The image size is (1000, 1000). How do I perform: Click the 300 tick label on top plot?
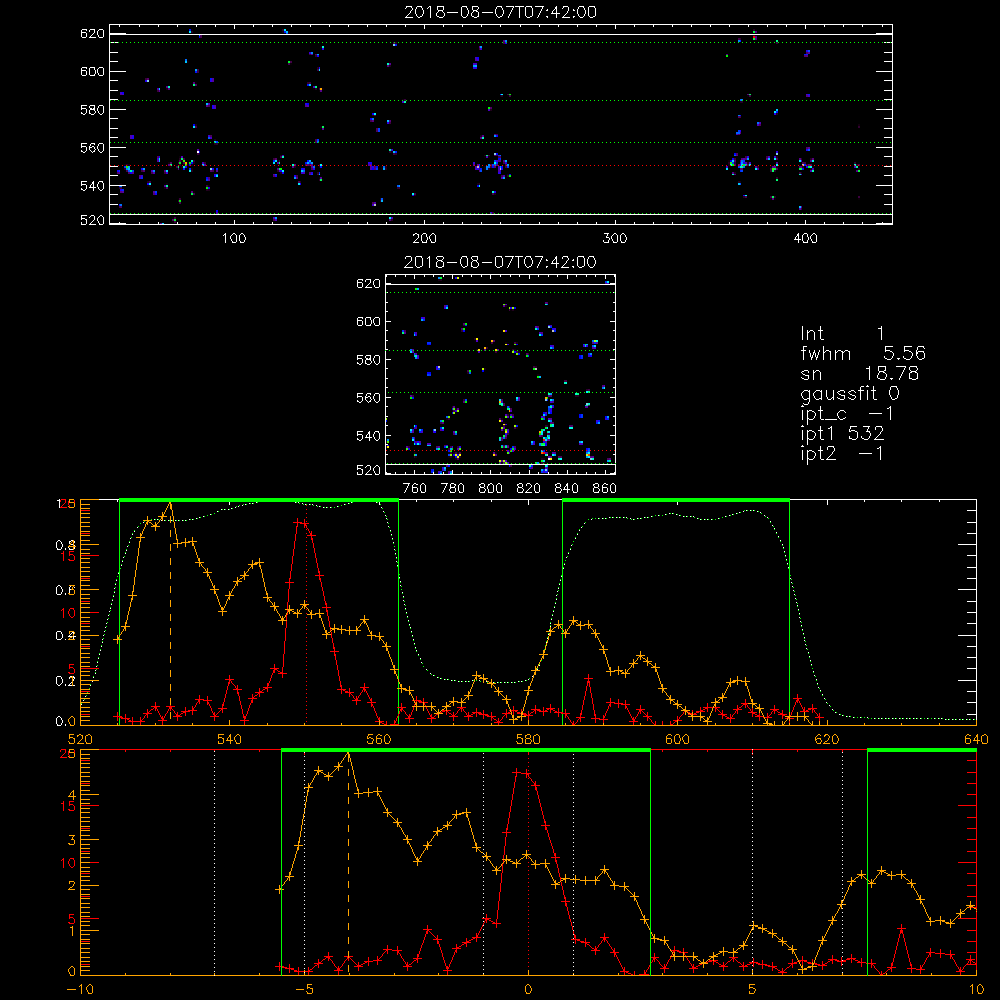[x=615, y=239]
